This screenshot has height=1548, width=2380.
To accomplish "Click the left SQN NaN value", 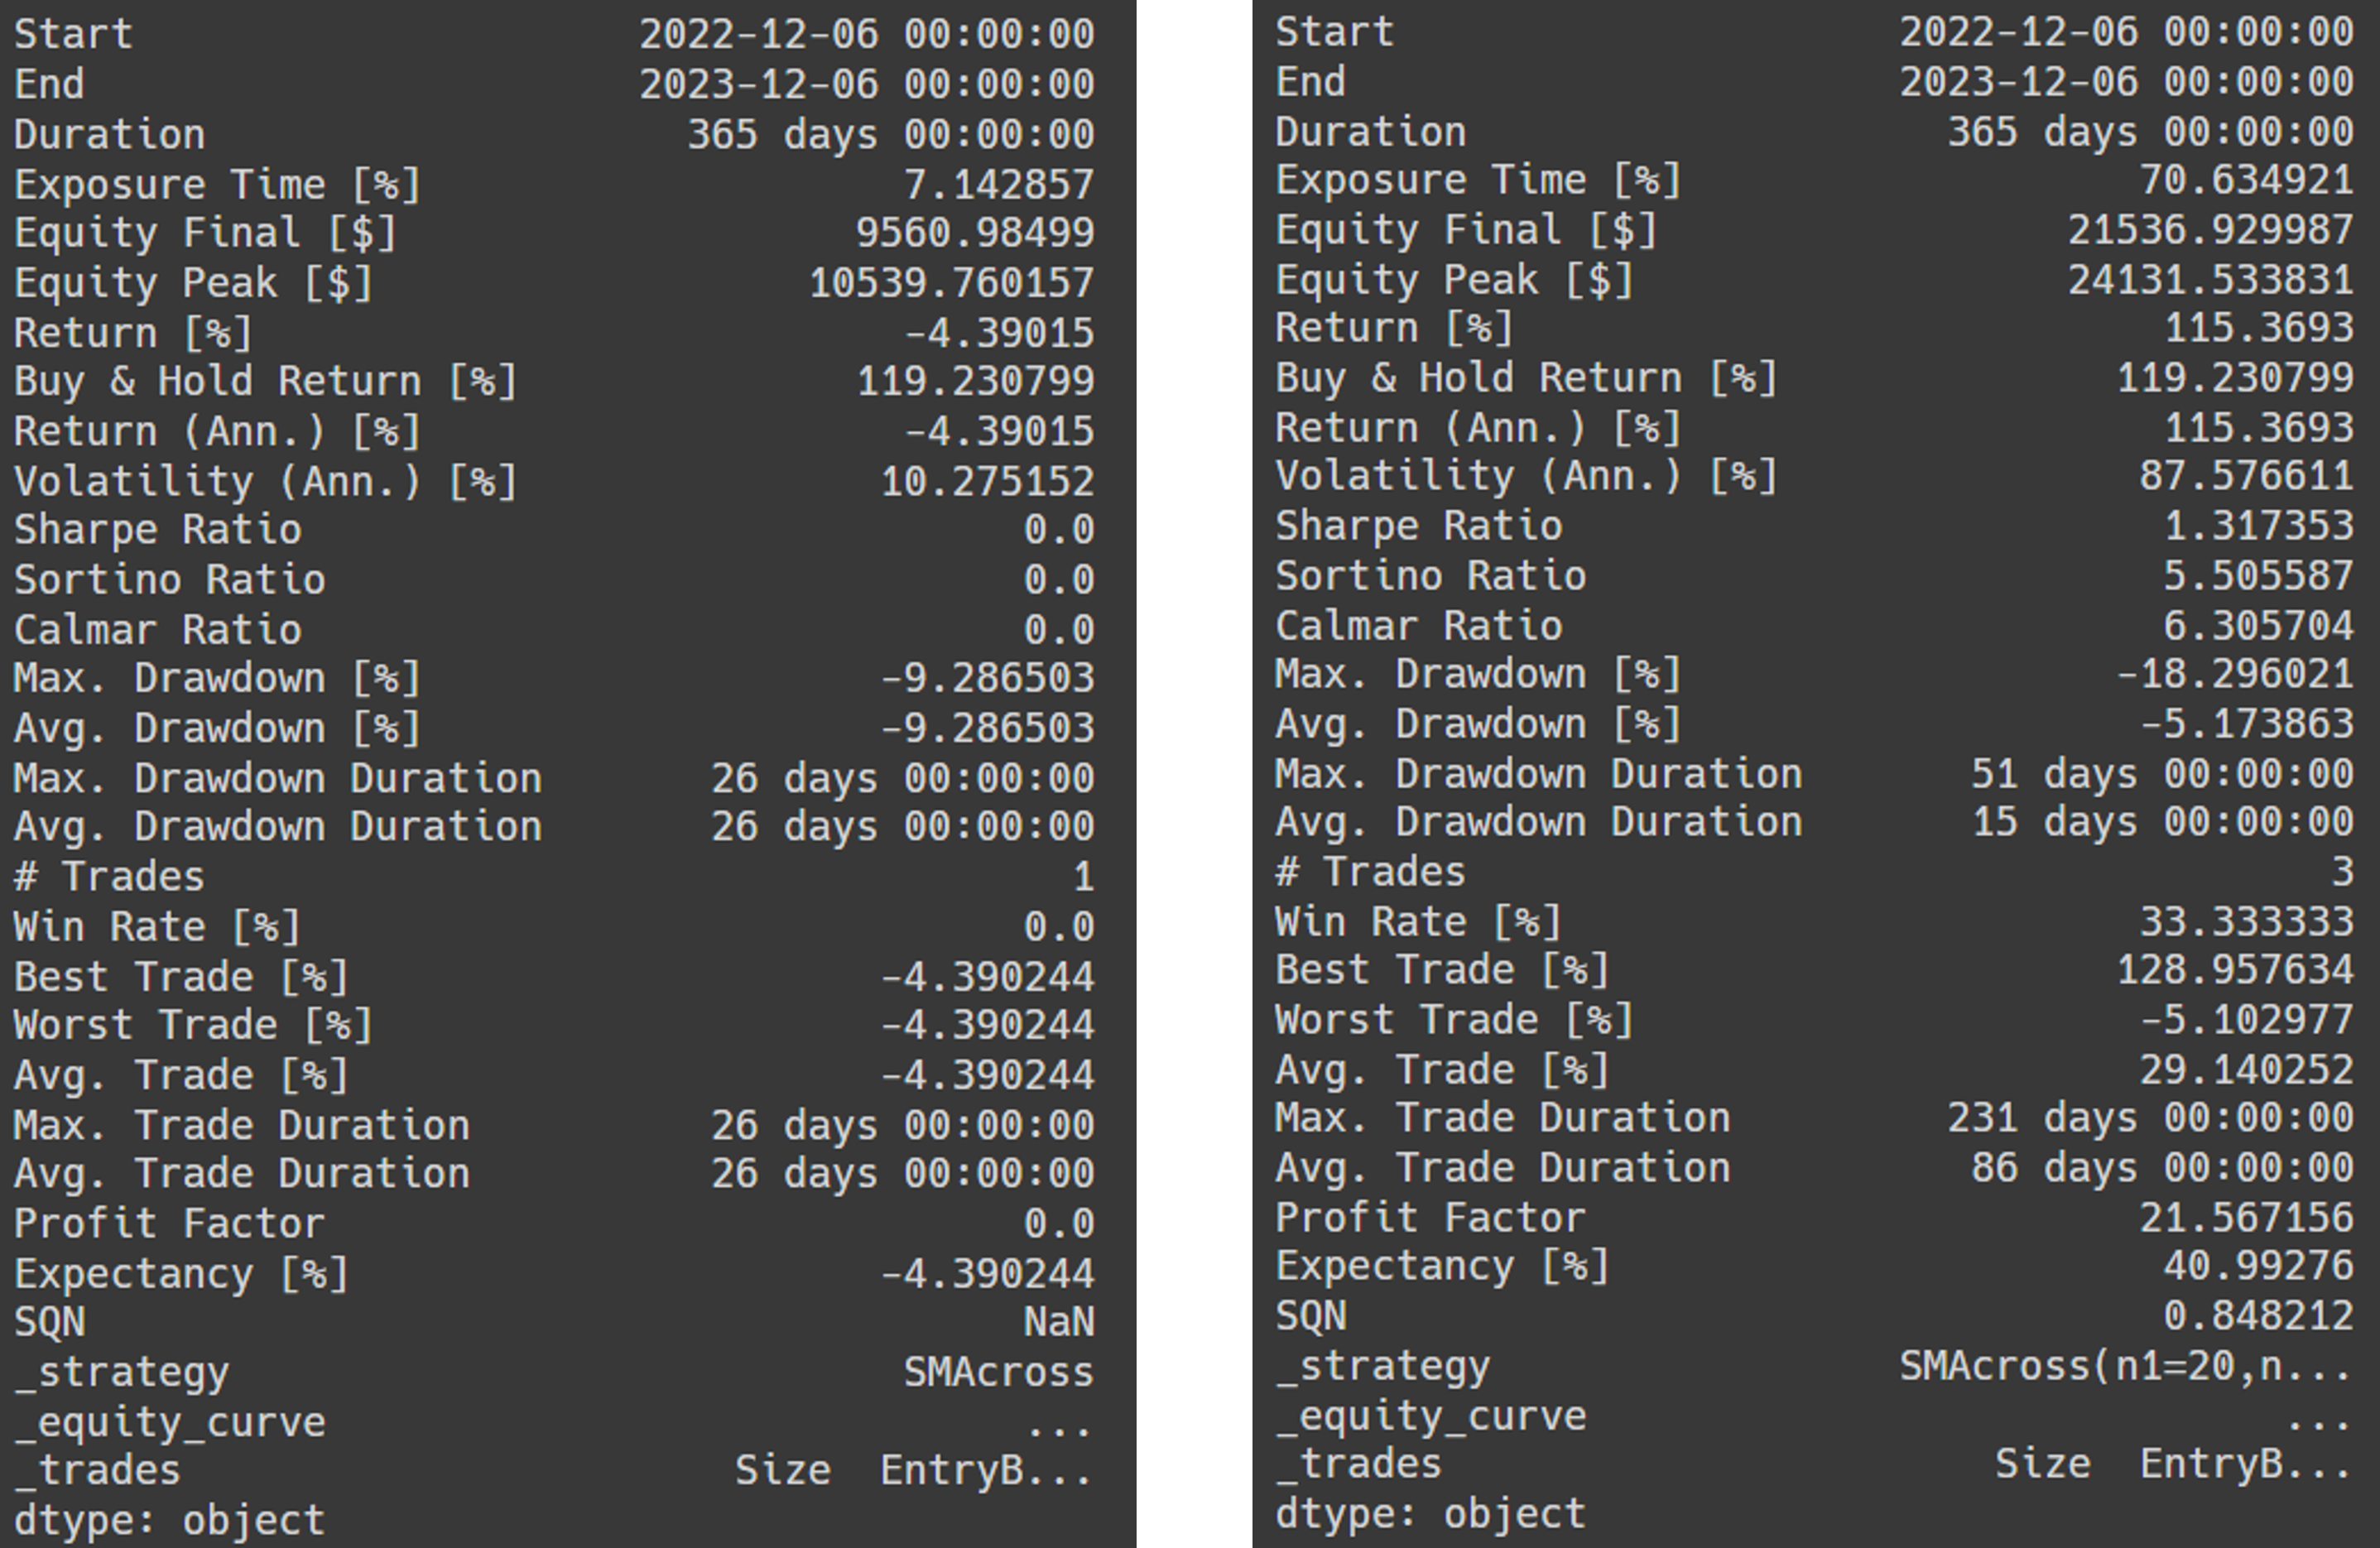I will (1058, 1323).
